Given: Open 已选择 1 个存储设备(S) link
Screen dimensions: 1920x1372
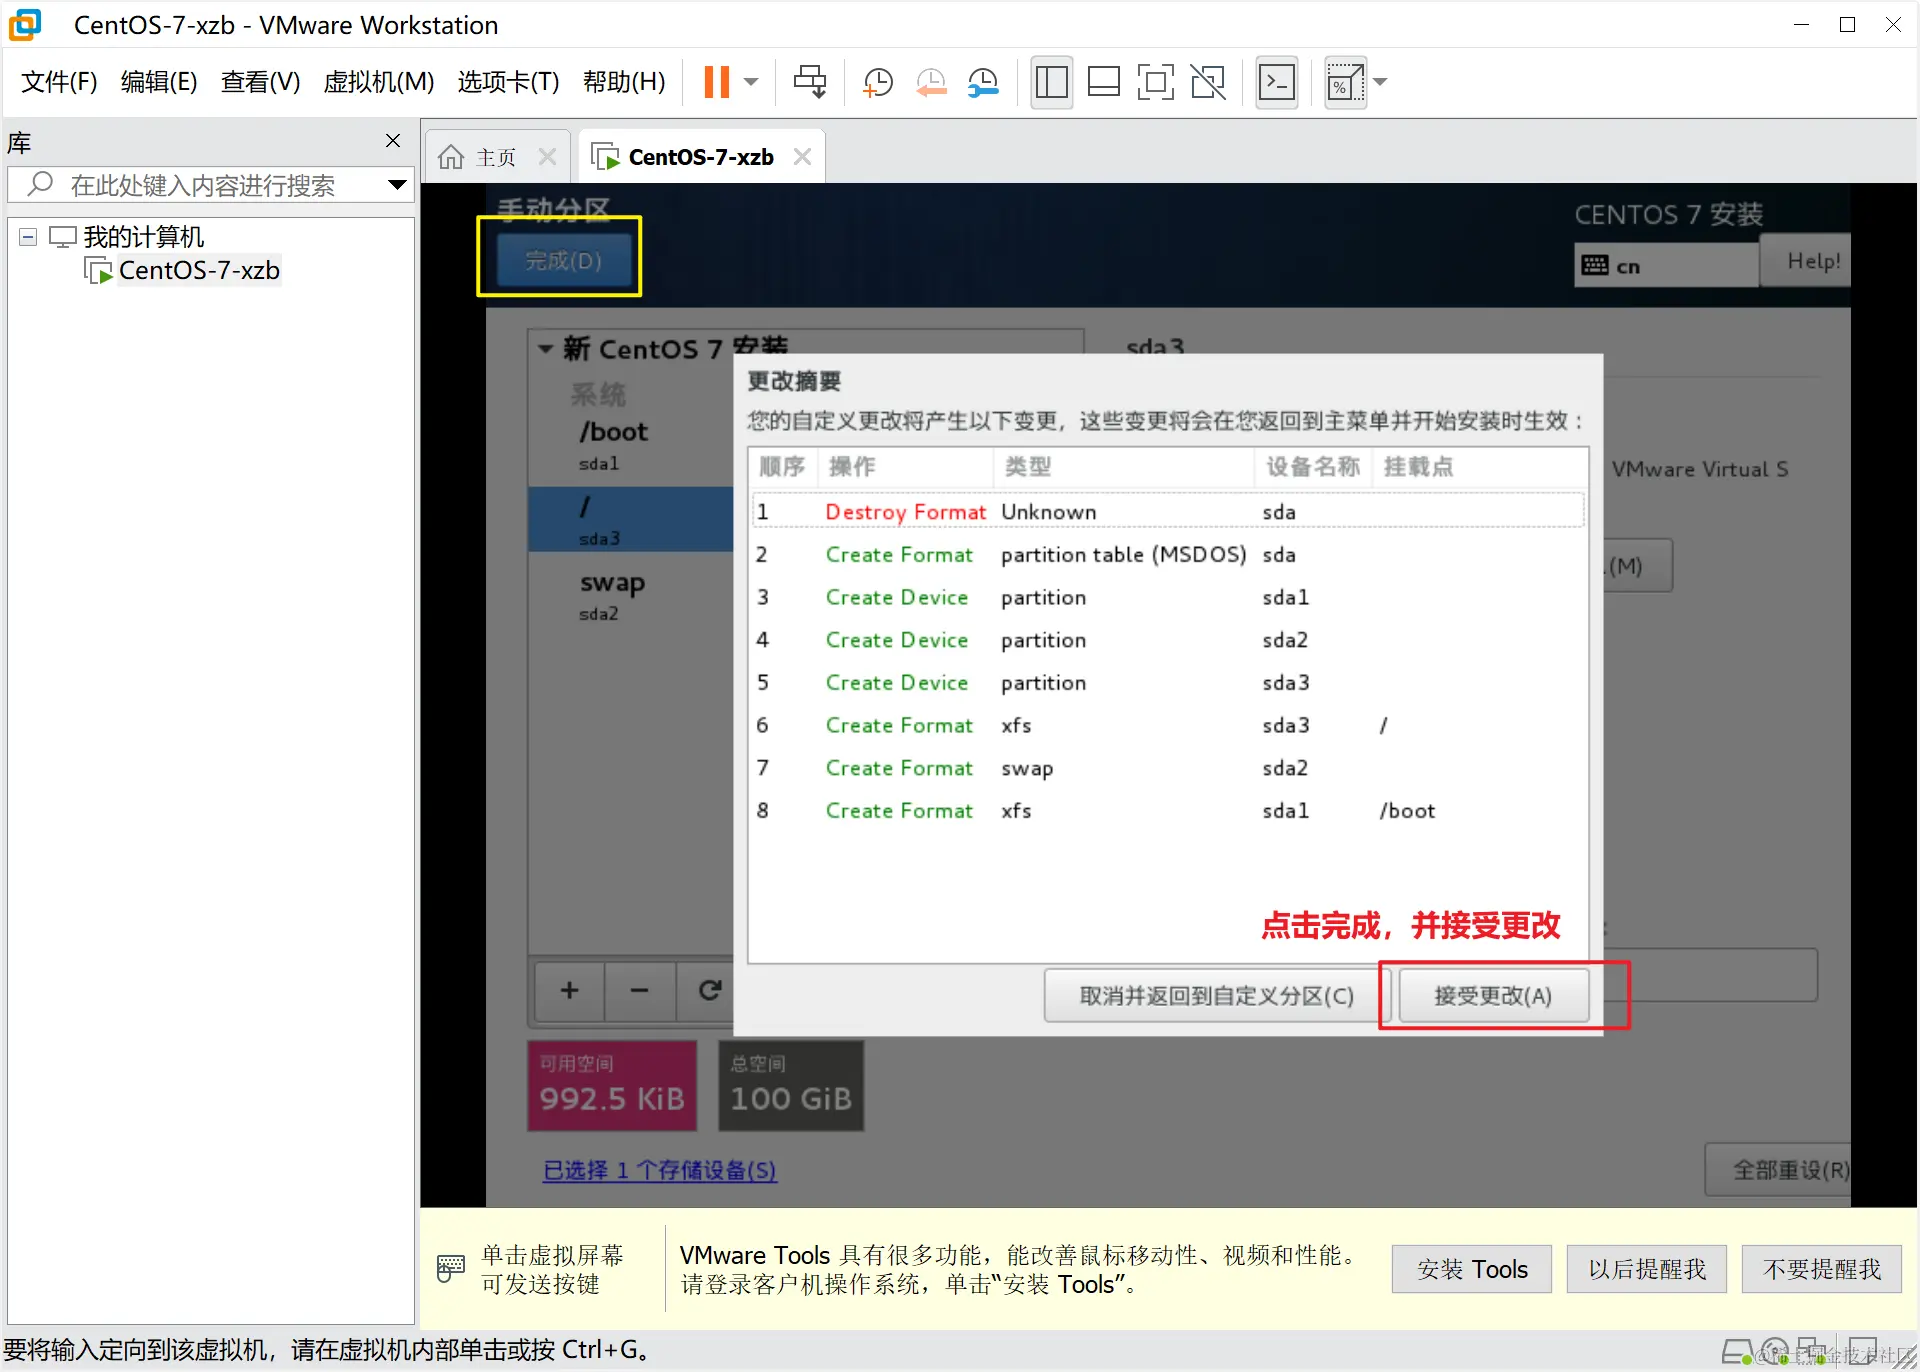Looking at the screenshot, I should (659, 1170).
